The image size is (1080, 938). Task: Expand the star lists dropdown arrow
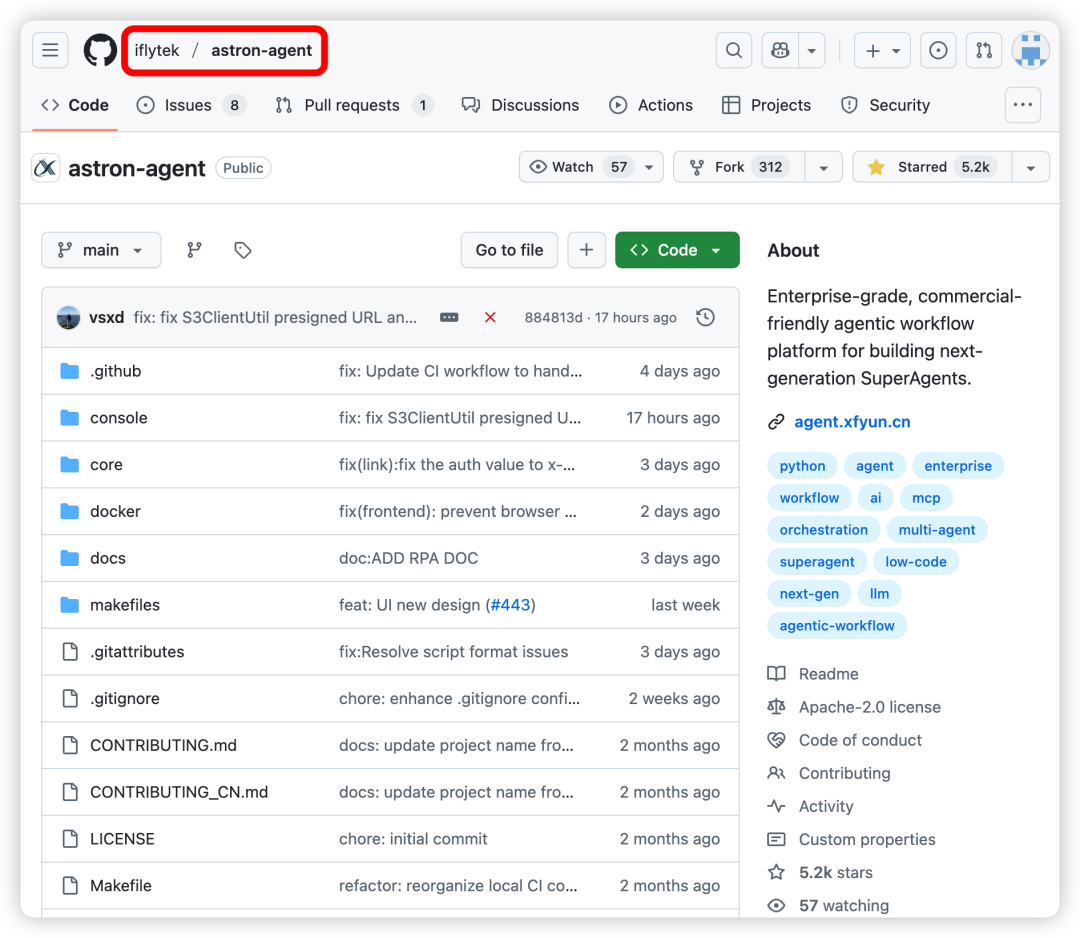(1030, 167)
